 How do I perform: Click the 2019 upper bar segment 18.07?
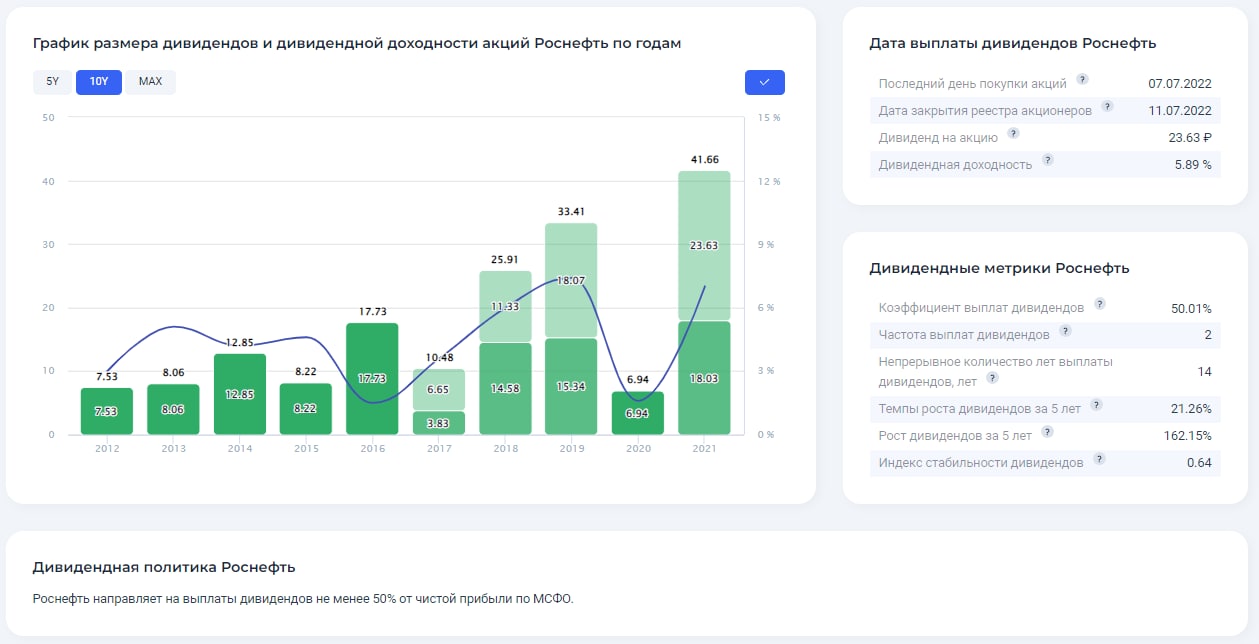[571, 280]
